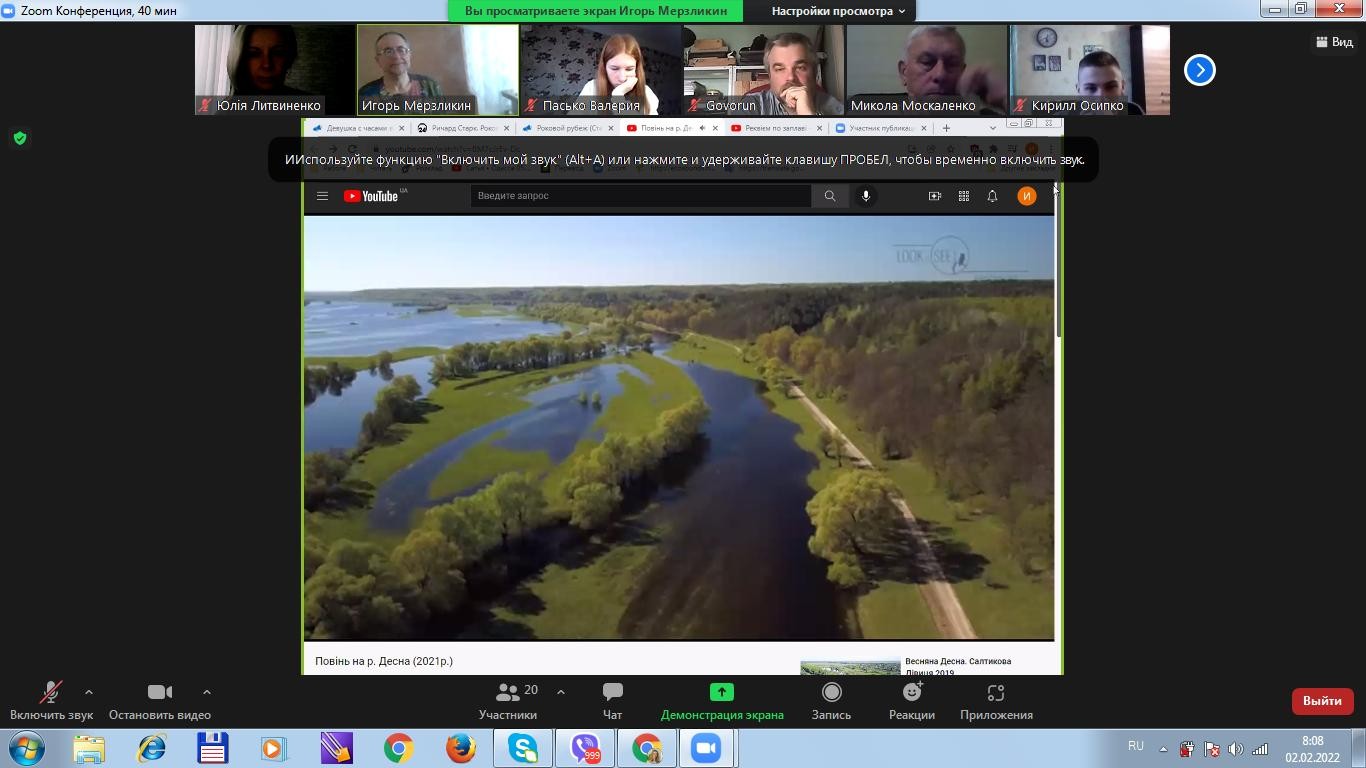Show hidden tray icons arrow
Viewport: 1366px width, 768px height.
[x=1163, y=749]
